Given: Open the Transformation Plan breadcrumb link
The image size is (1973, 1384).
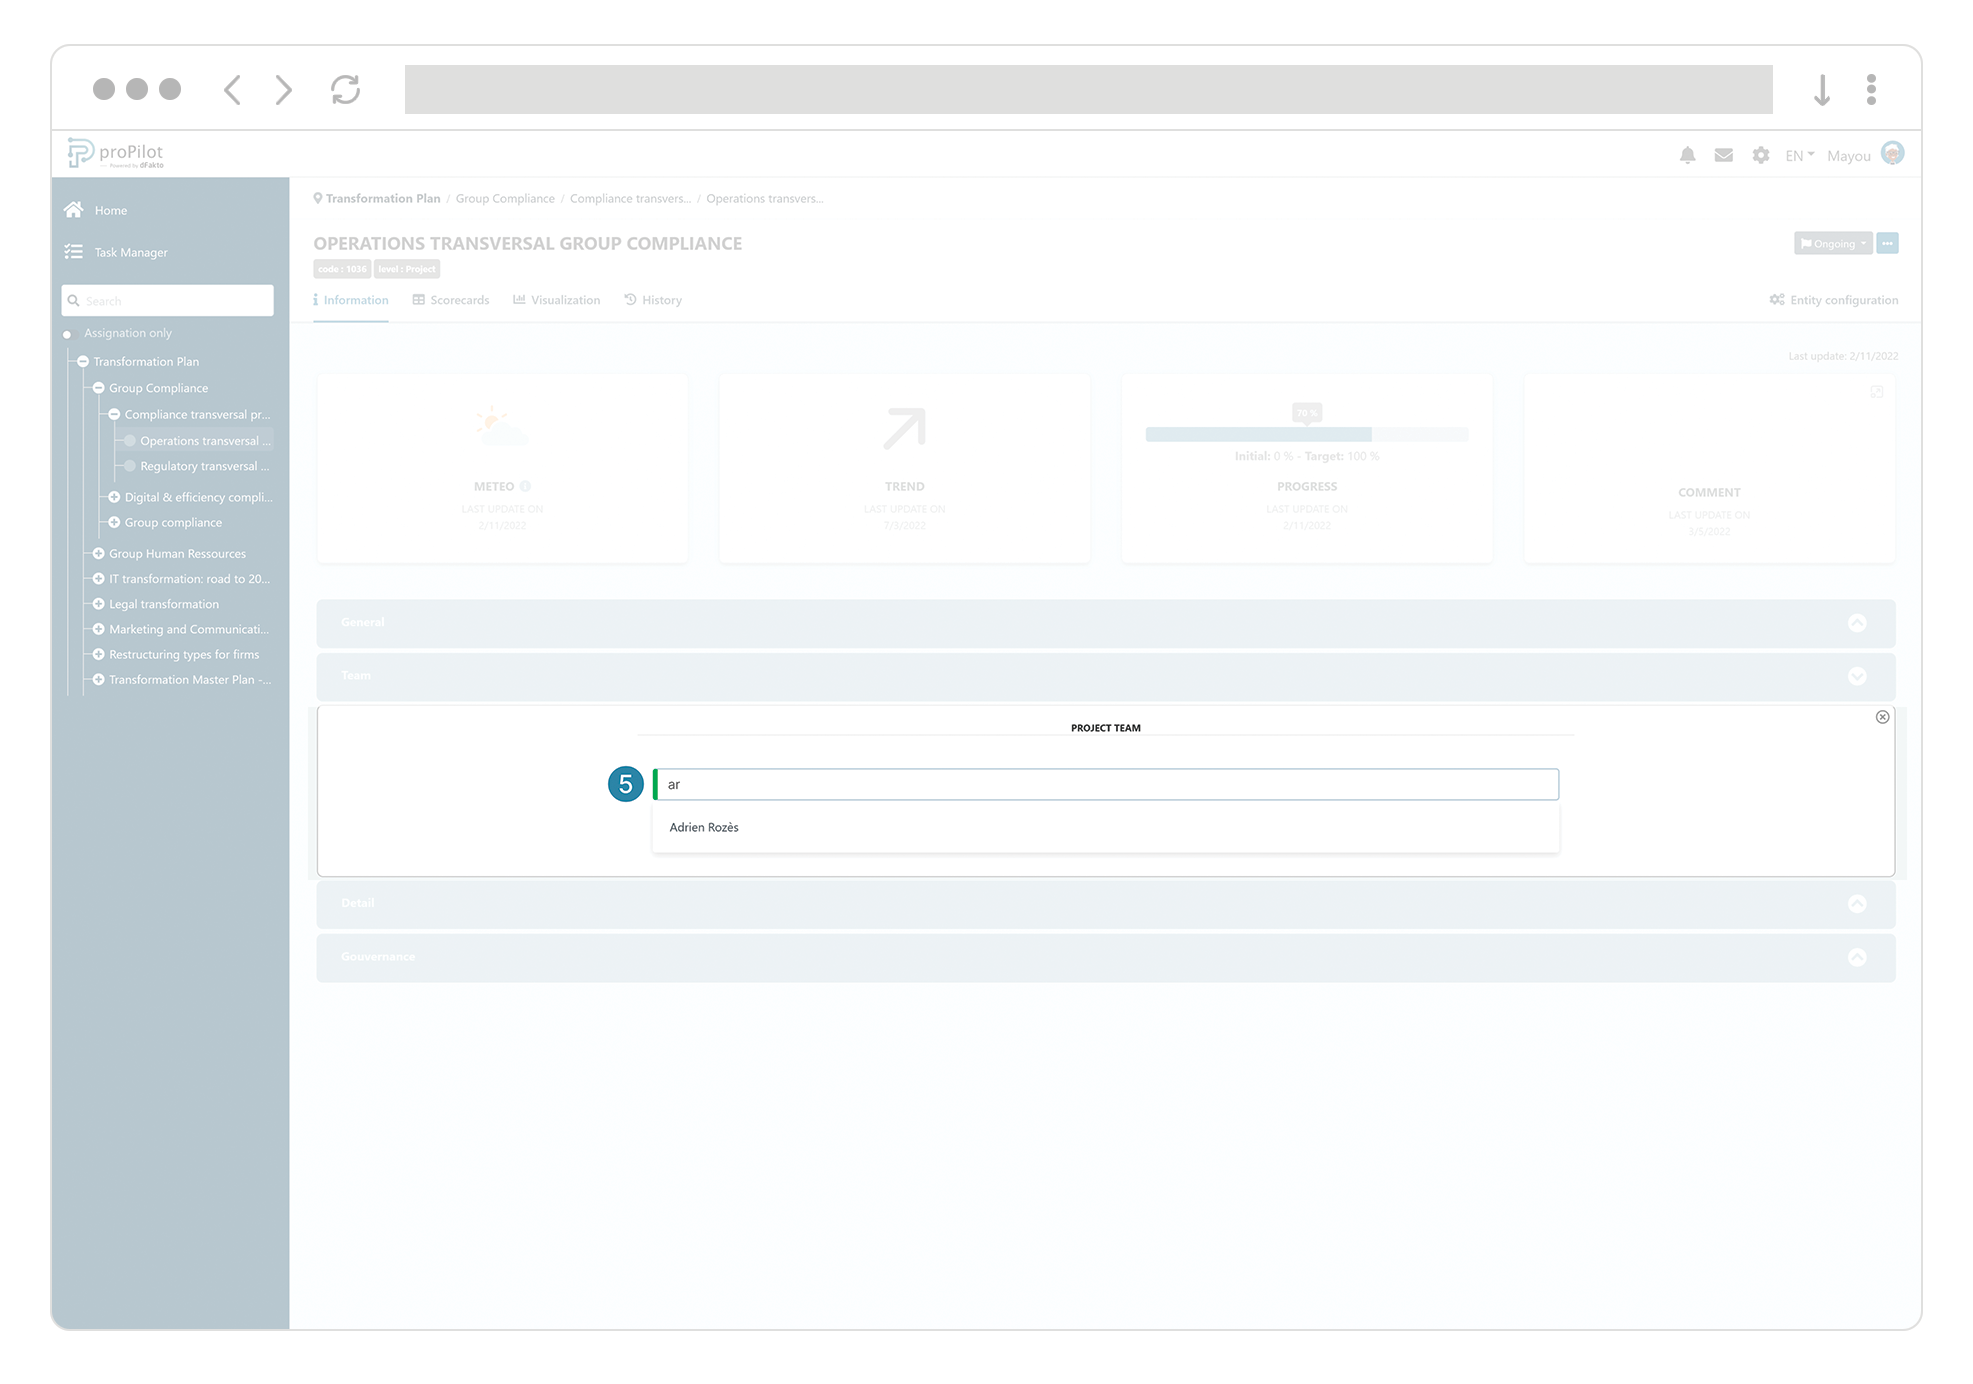Looking at the screenshot, I should 383,198.
